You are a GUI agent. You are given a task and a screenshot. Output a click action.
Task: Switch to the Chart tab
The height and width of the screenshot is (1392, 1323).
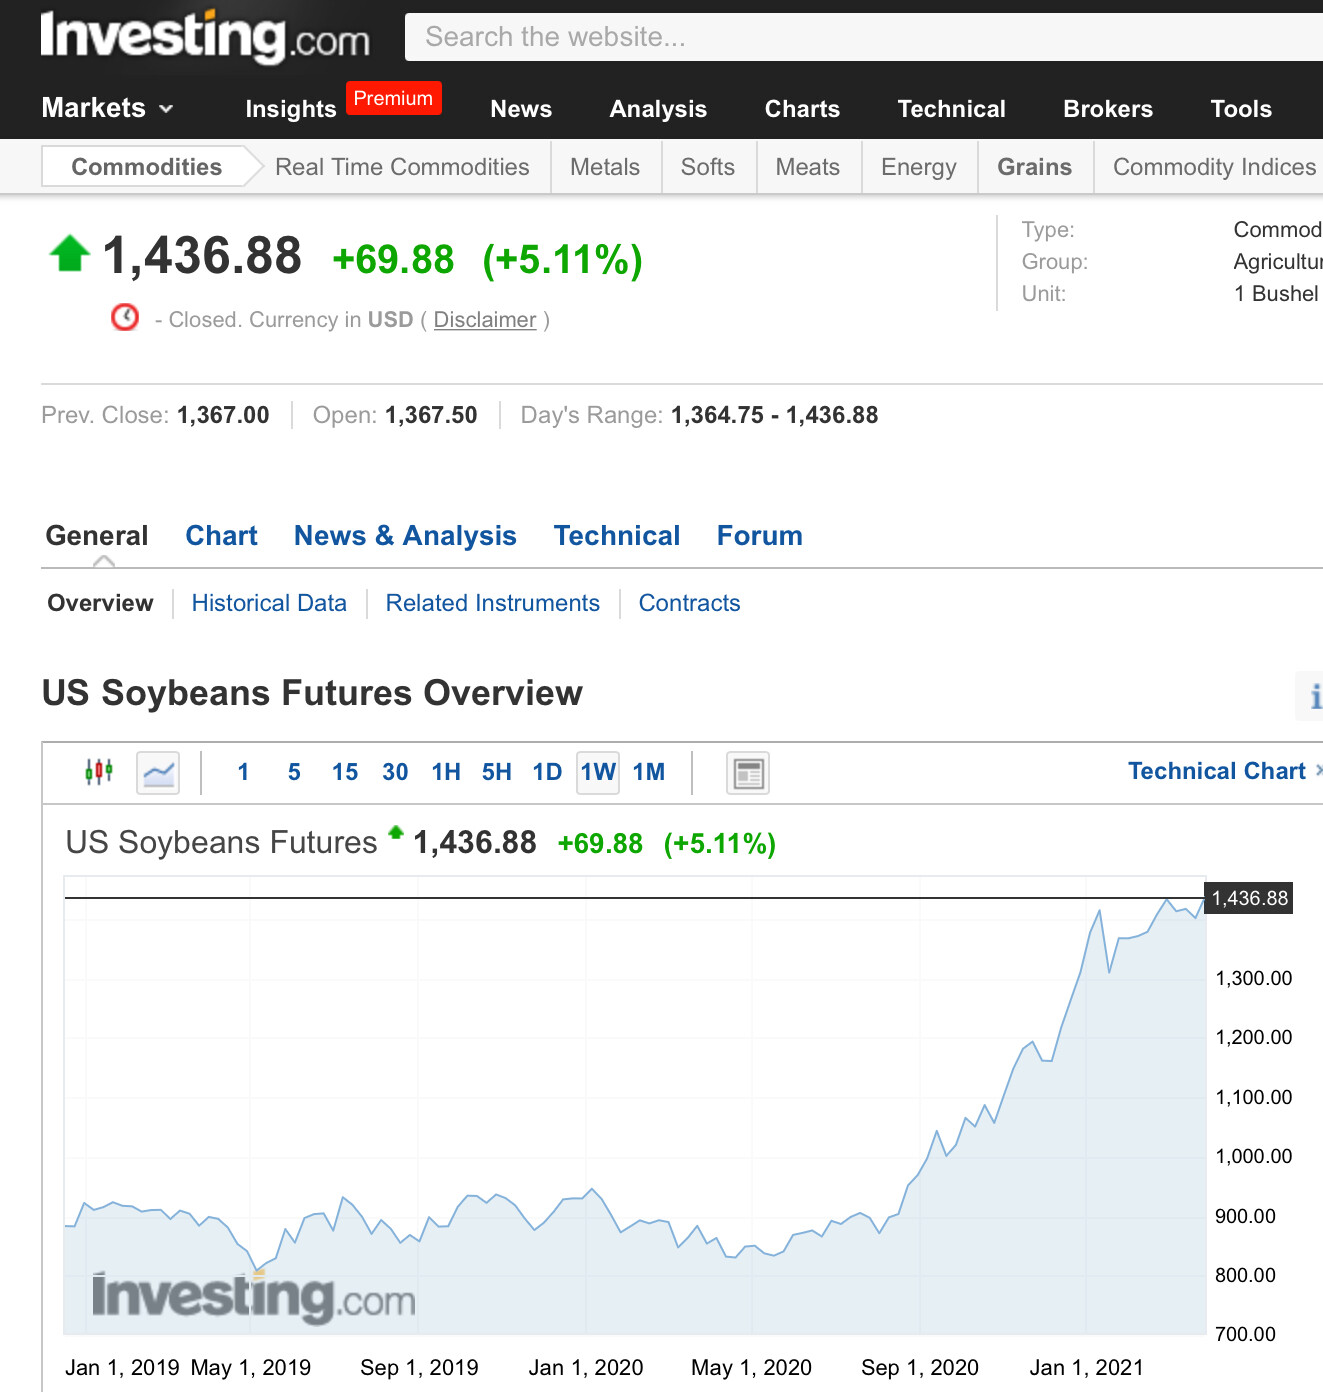[221, 536]
